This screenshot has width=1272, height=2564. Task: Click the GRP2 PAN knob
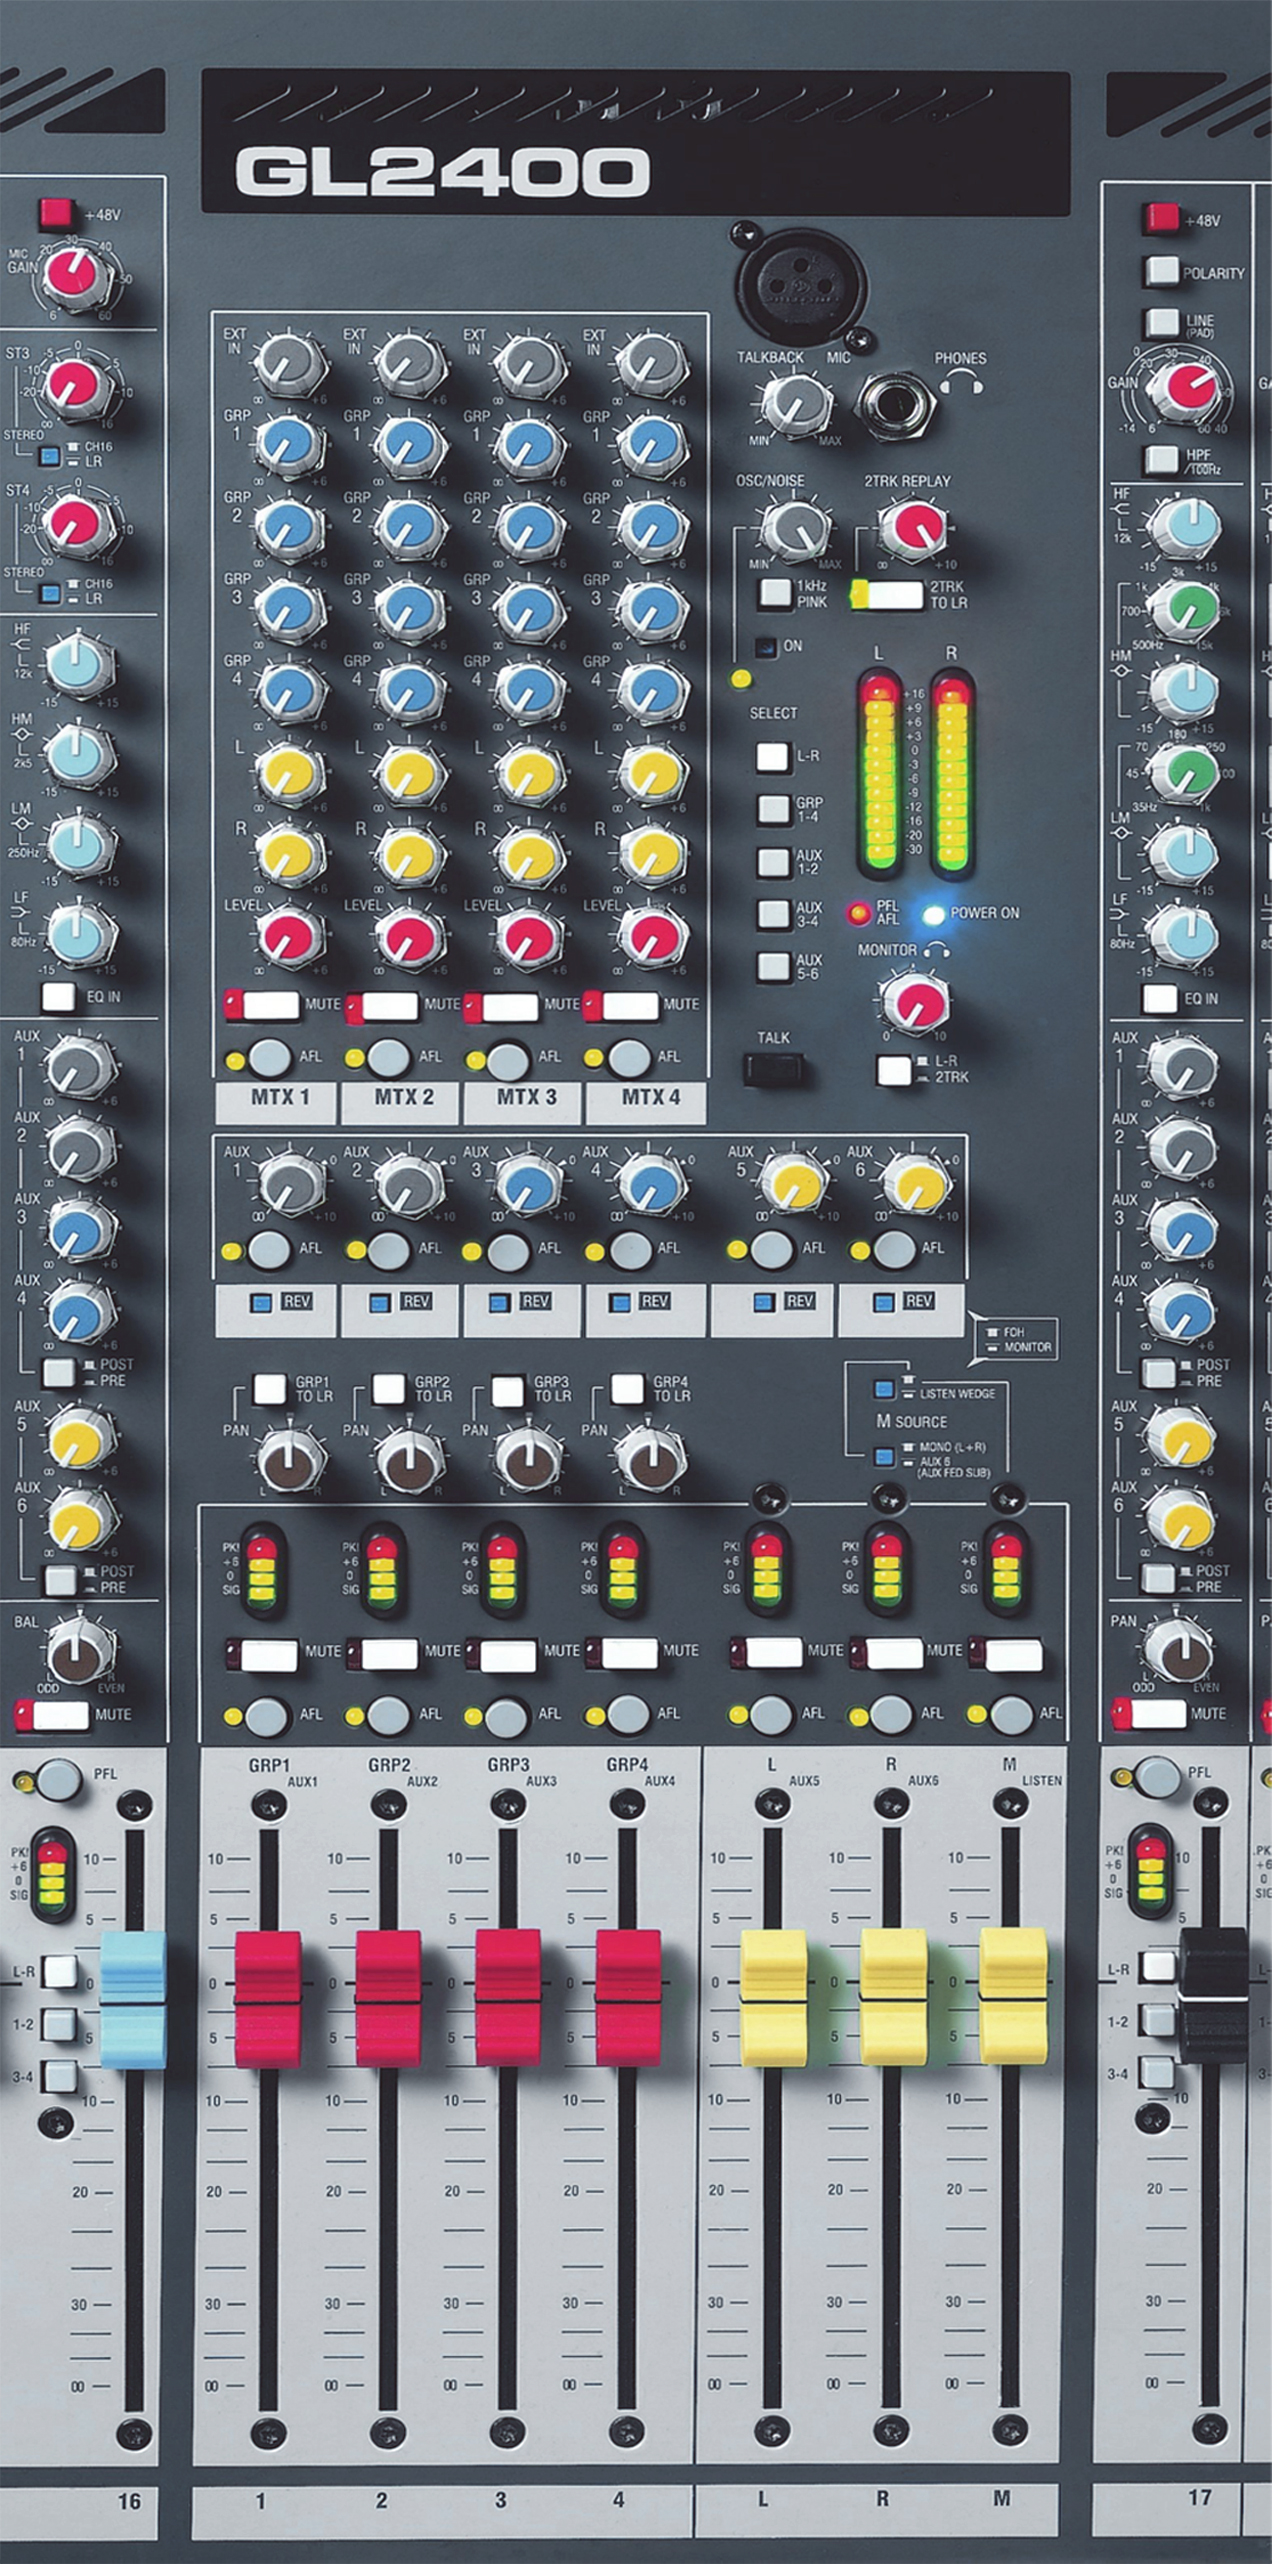(409, 1461)
